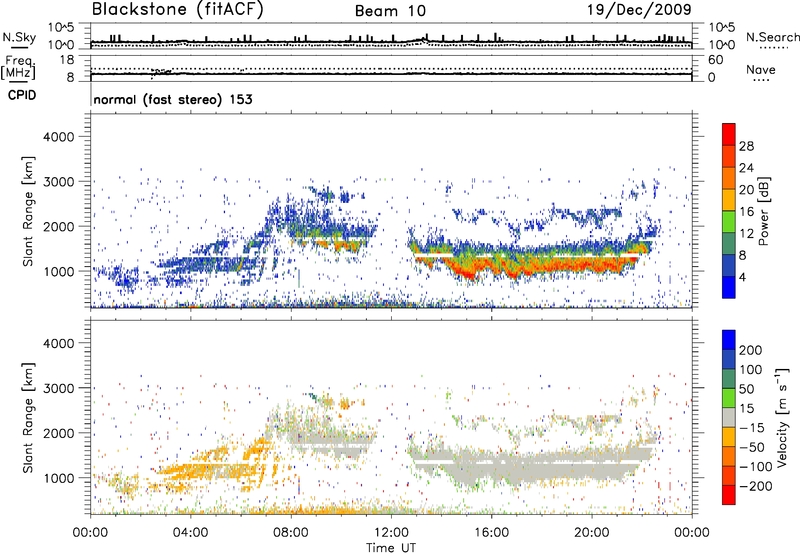Pick the blue top segment of the velocity colorbar
This screenshot has height=554, width=800.
(x=729, y=340)
